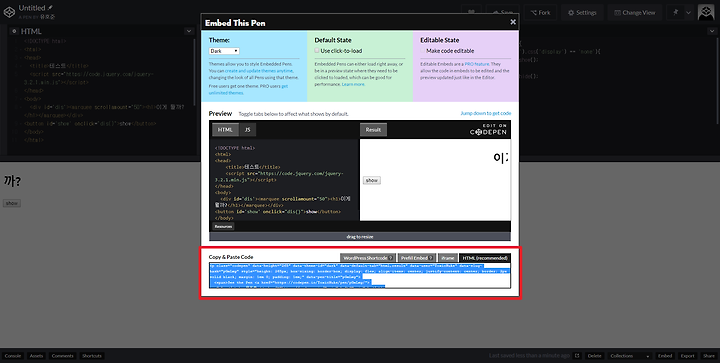Click the pin icon in header
The height and width of the screenshot is (363, 720).
[675, 13]
